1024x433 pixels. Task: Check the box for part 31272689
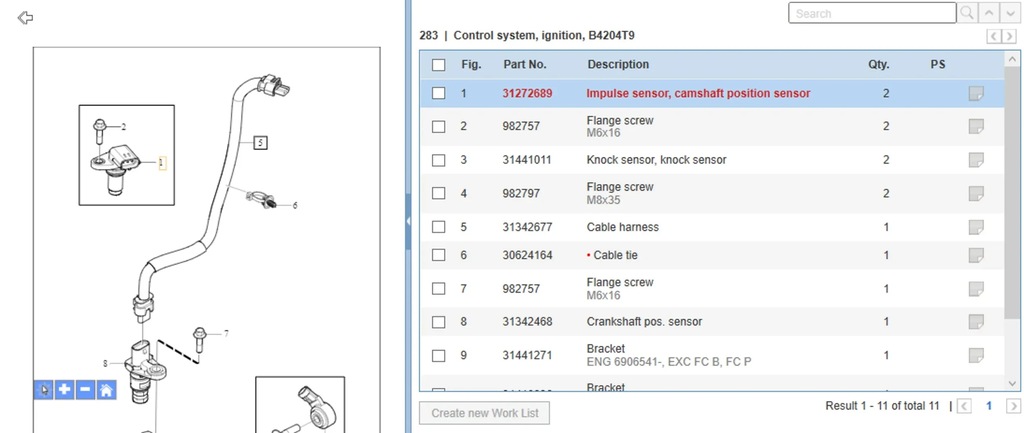point(438,93)
